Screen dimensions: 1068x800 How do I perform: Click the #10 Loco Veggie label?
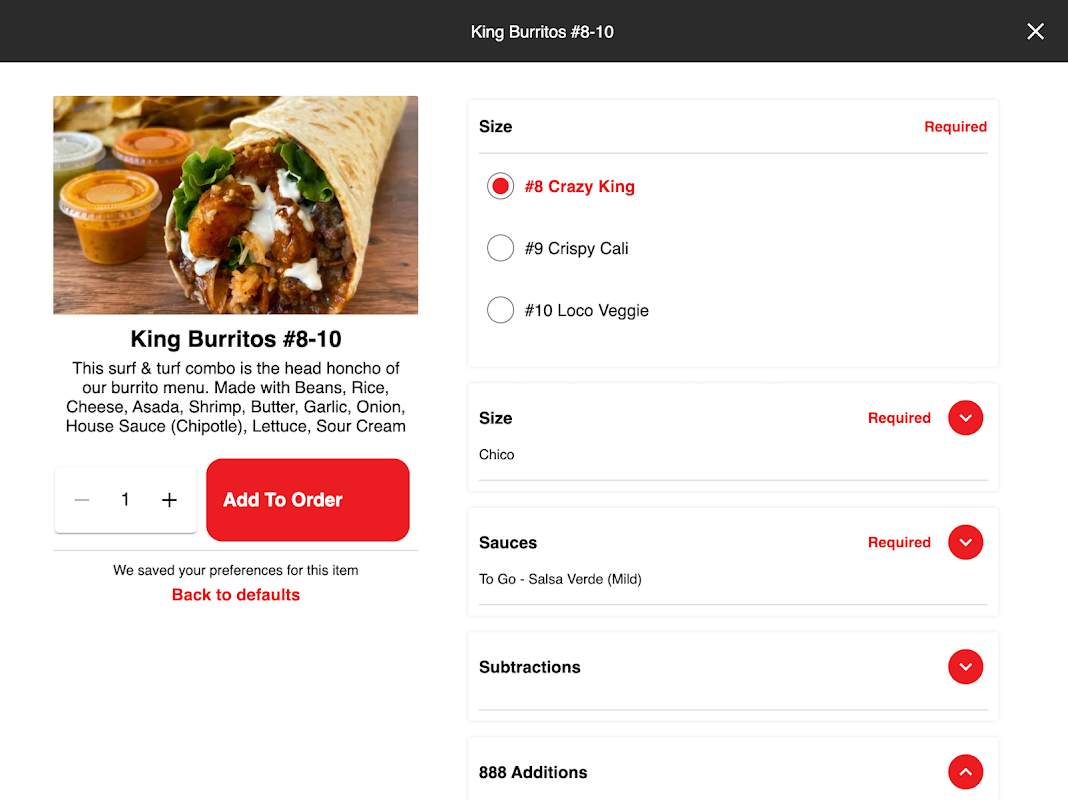(586, 310)
